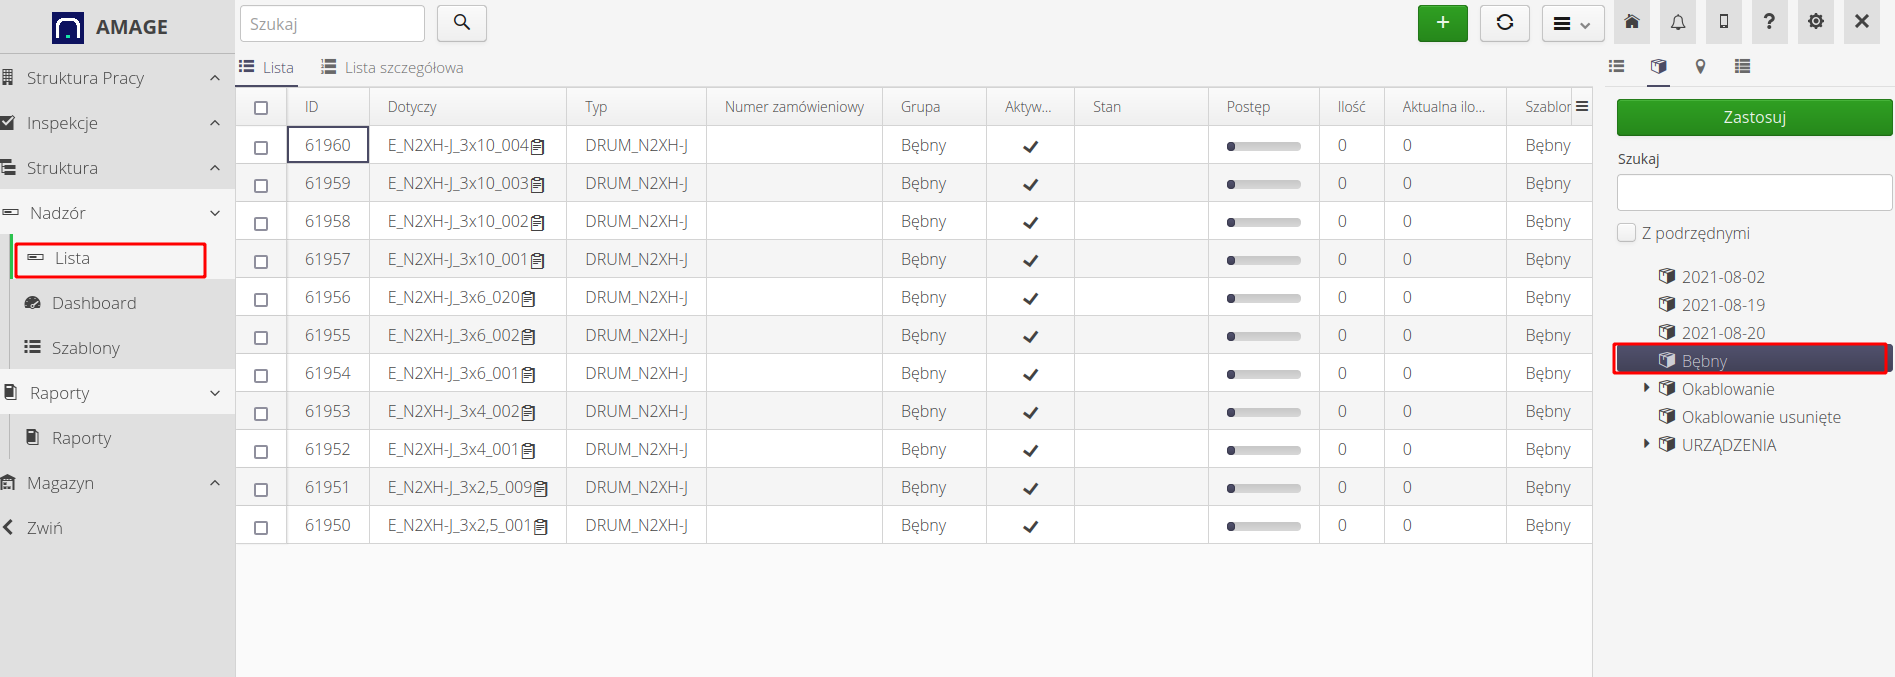Screen dimensions: 1895x677
Task: Click the mobile device icon
Action: [x=1724, y=22]
